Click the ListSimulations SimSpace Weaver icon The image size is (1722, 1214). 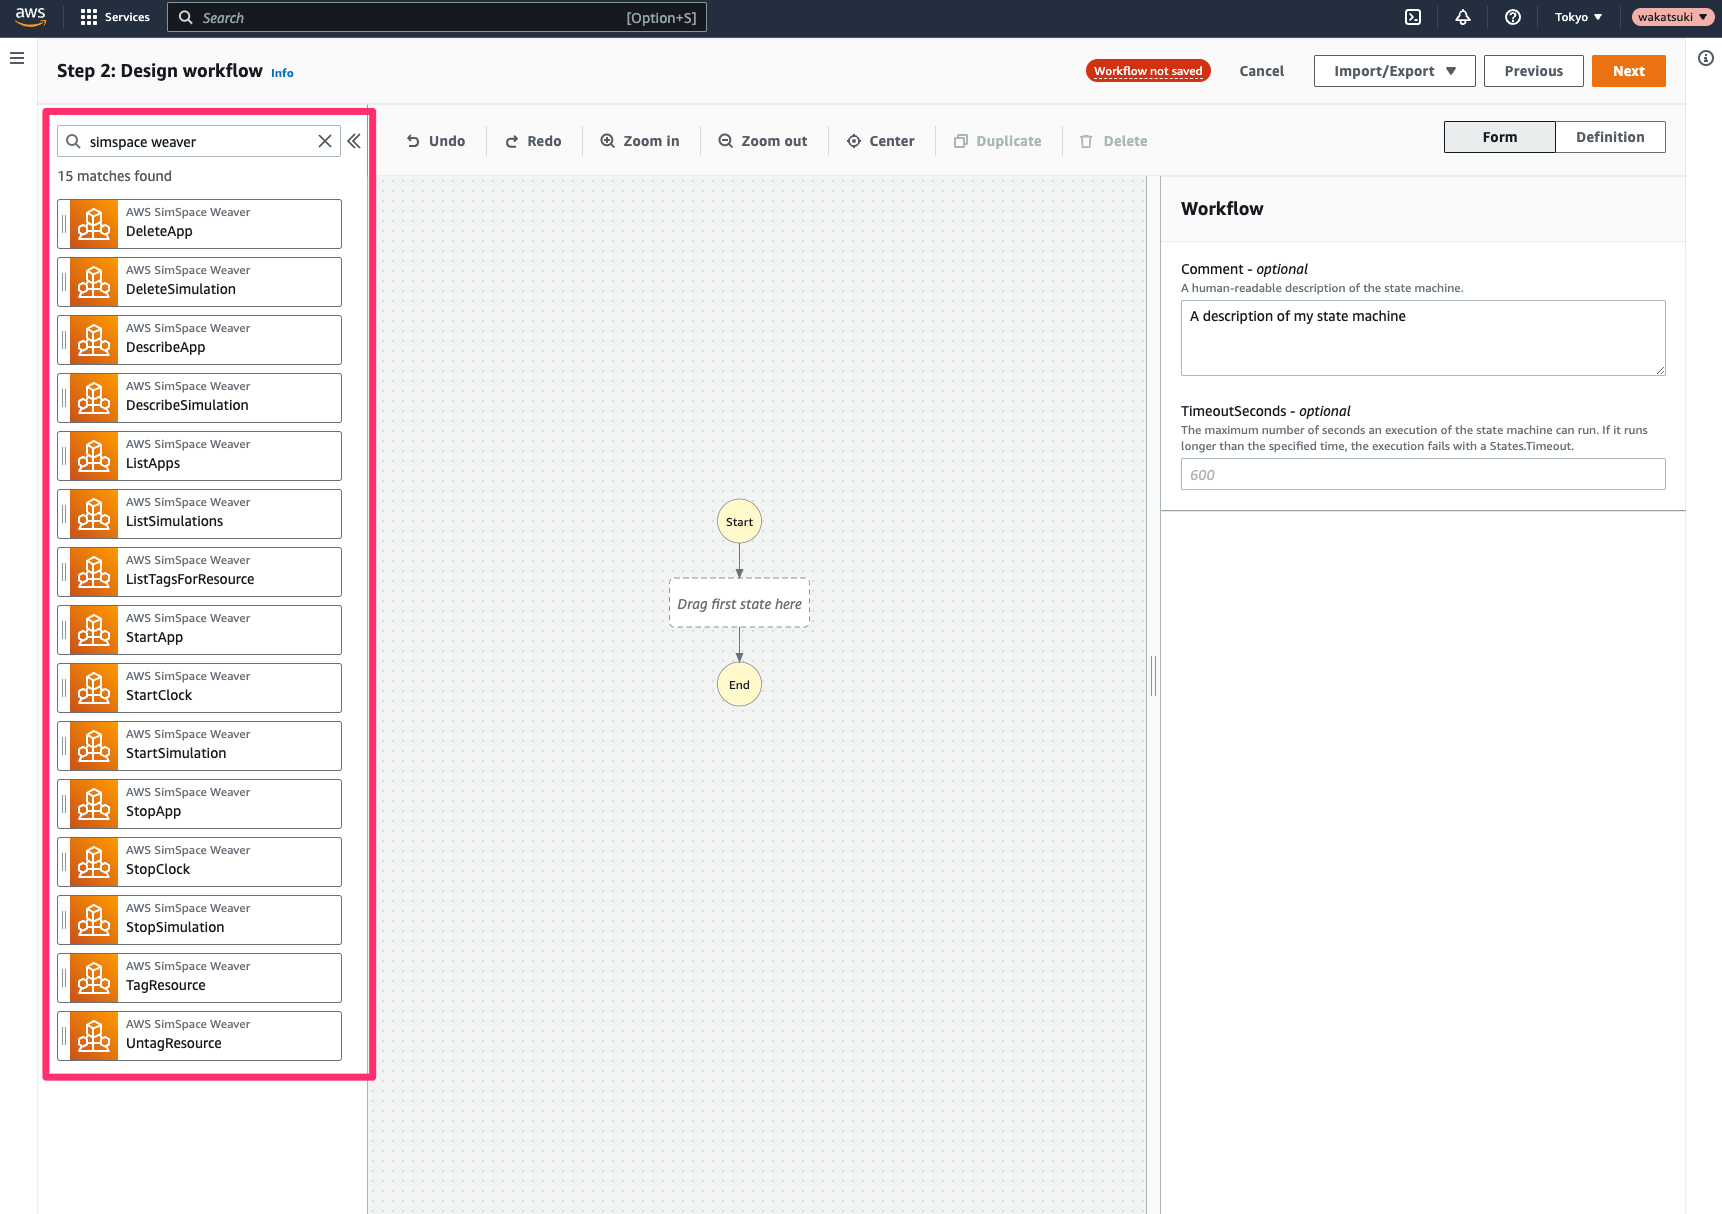[94, 514]
